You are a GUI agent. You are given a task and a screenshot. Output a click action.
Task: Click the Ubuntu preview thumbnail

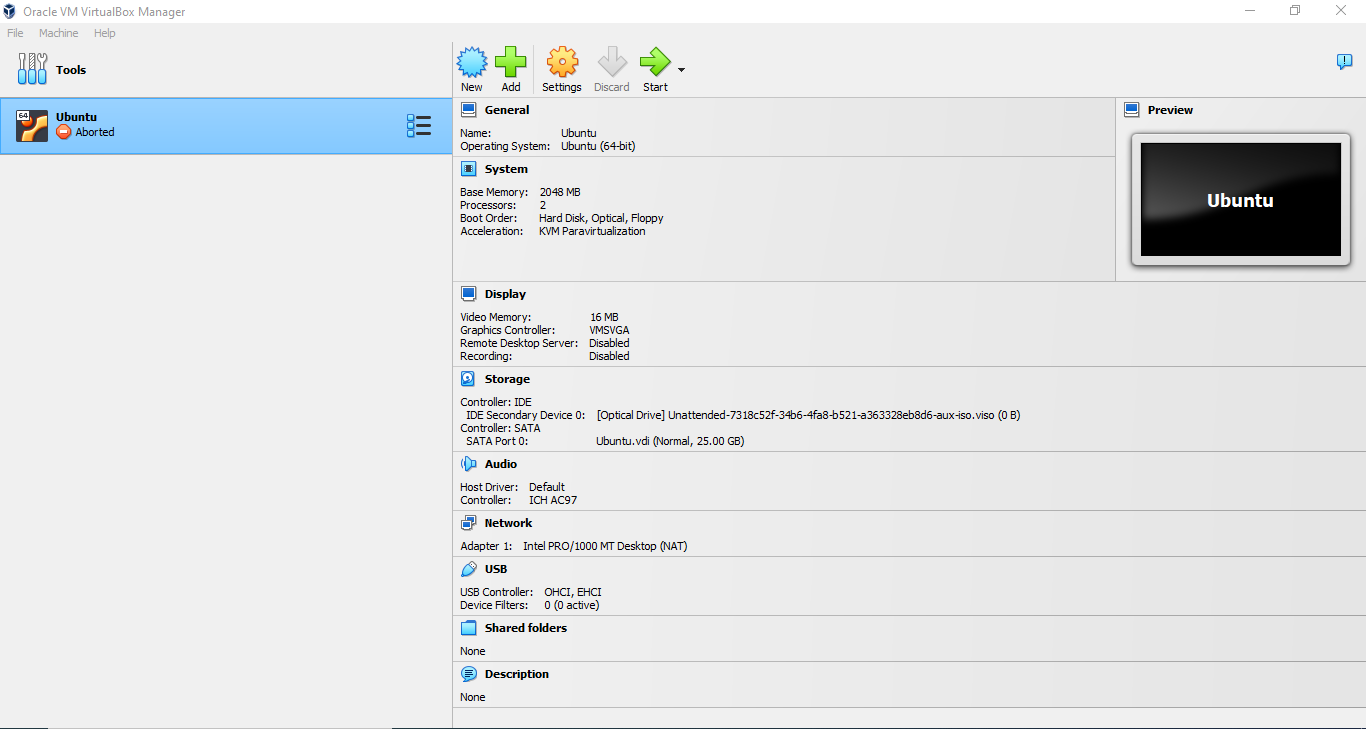[1240, 199]
